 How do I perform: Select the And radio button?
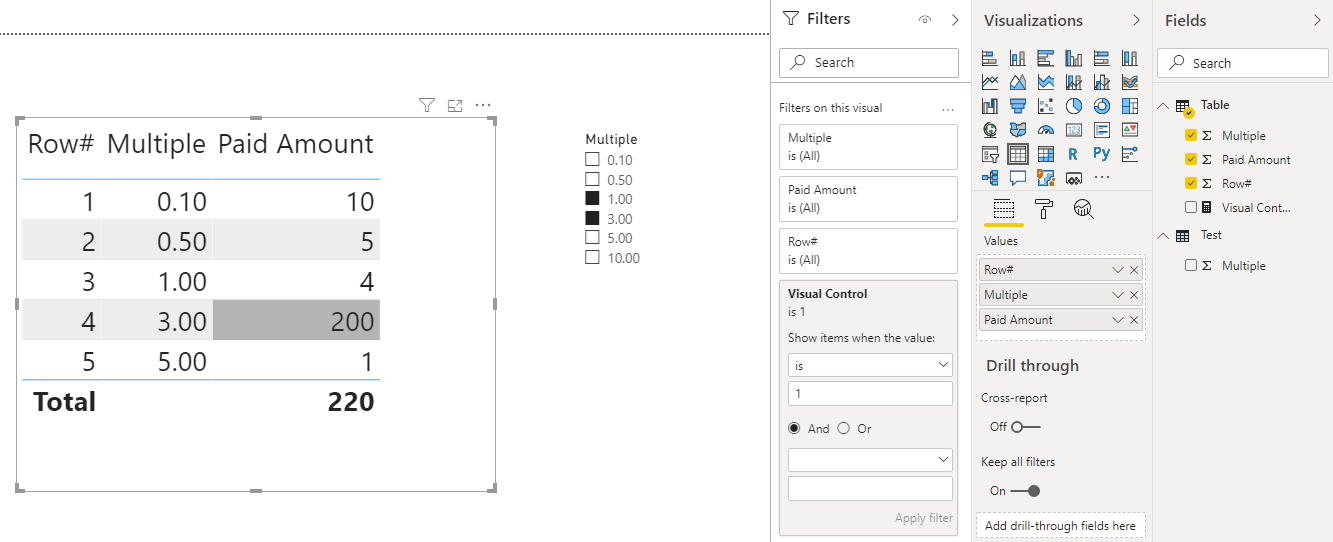coord(794,428)
